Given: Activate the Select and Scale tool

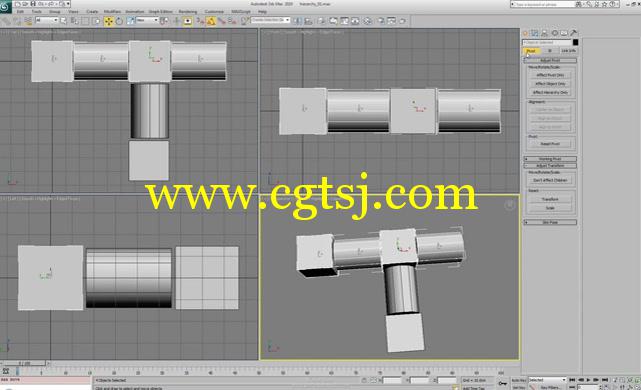Looking at the screenshot, I should tap(130, 21).
